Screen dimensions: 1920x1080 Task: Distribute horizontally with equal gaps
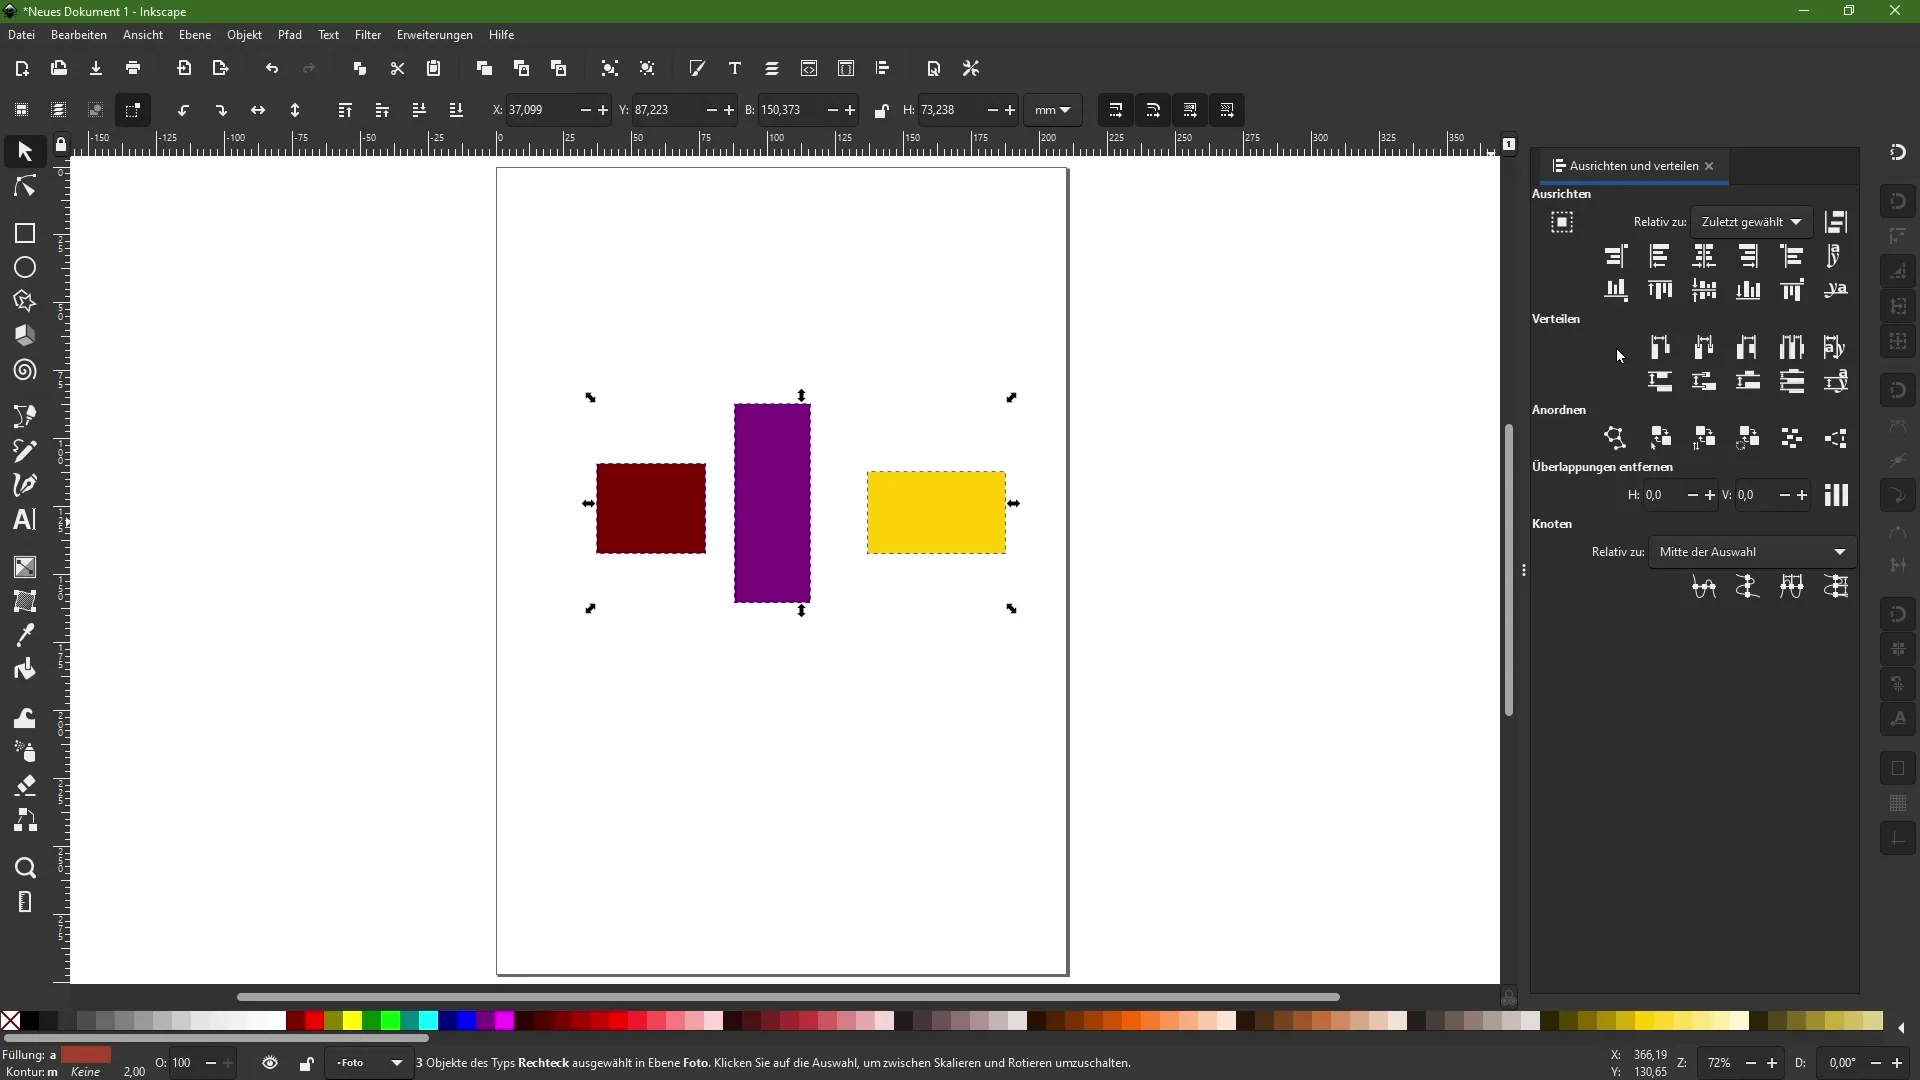tap(1792, 347)
